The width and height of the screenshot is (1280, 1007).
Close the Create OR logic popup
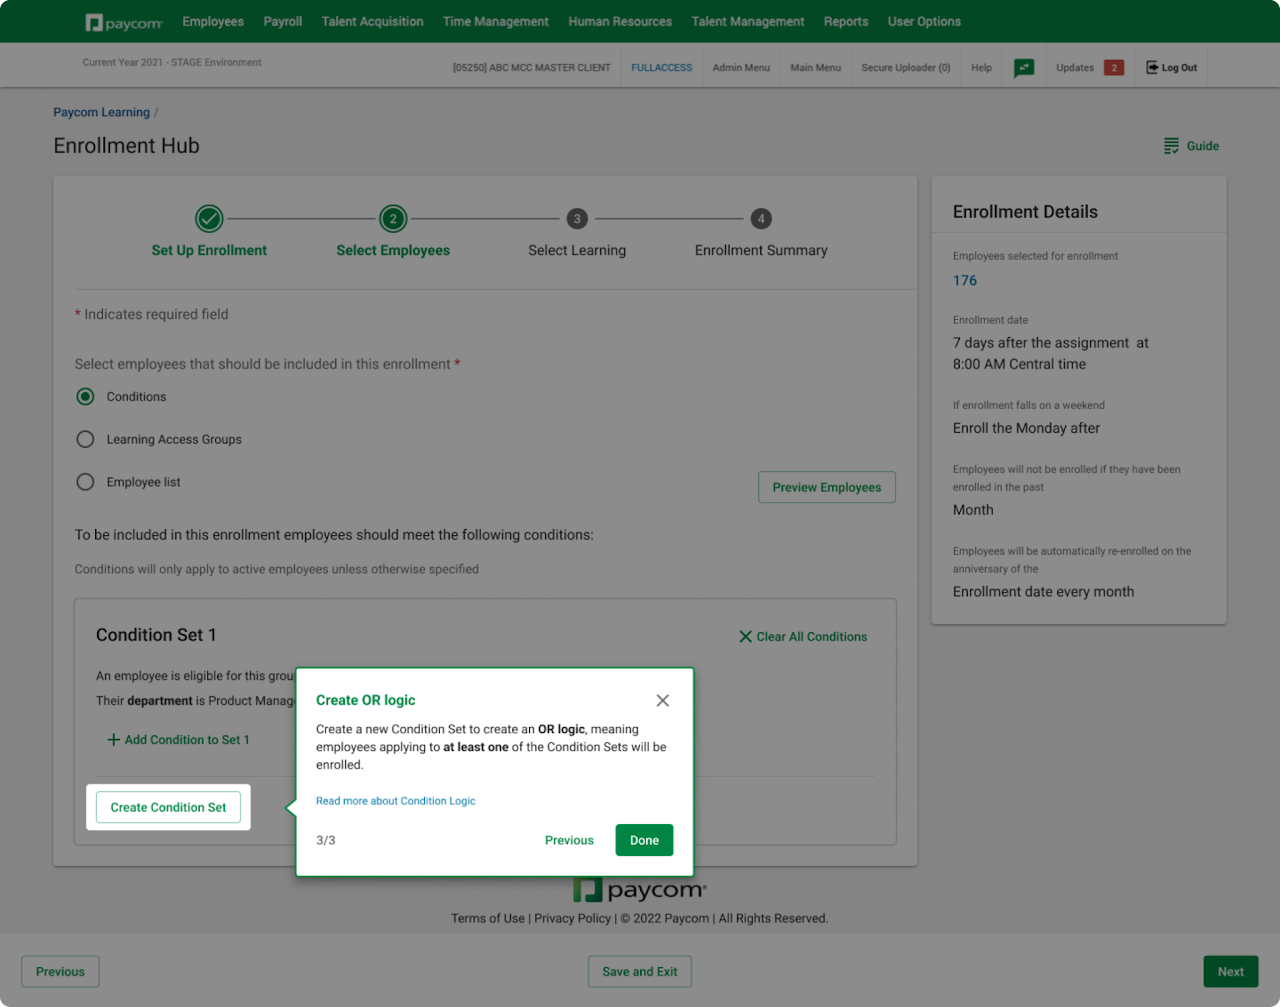click(663, 700)
